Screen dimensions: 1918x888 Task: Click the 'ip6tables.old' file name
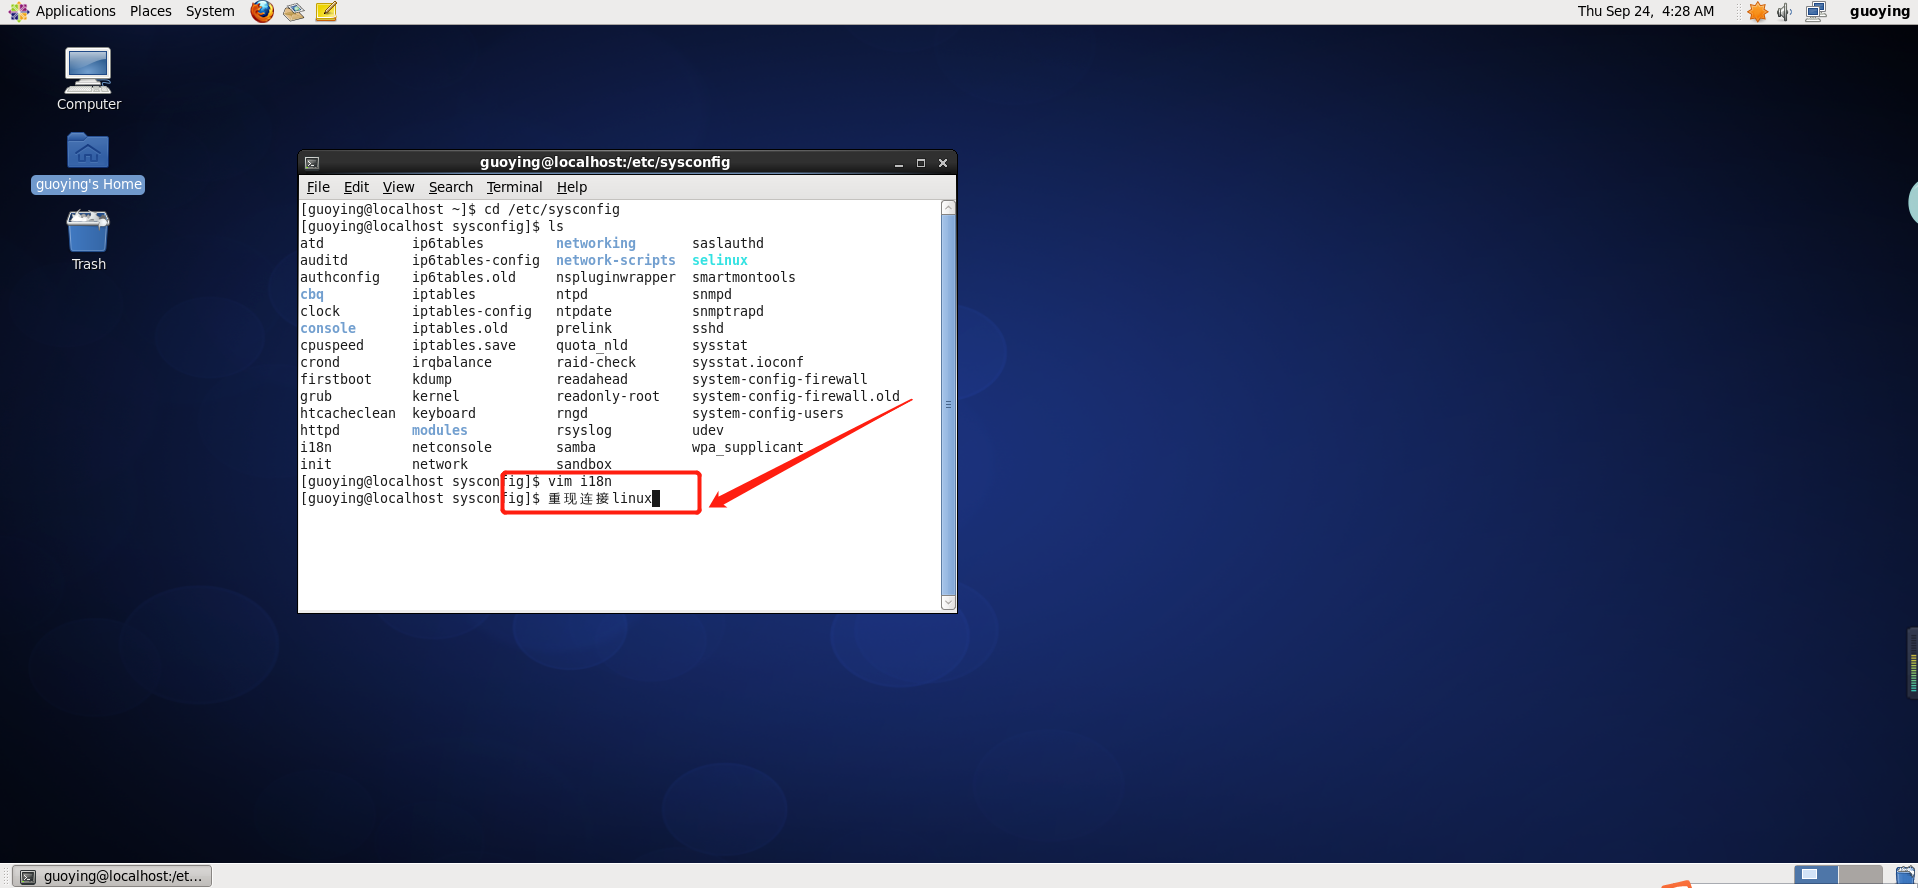click(x=464, y=277)
